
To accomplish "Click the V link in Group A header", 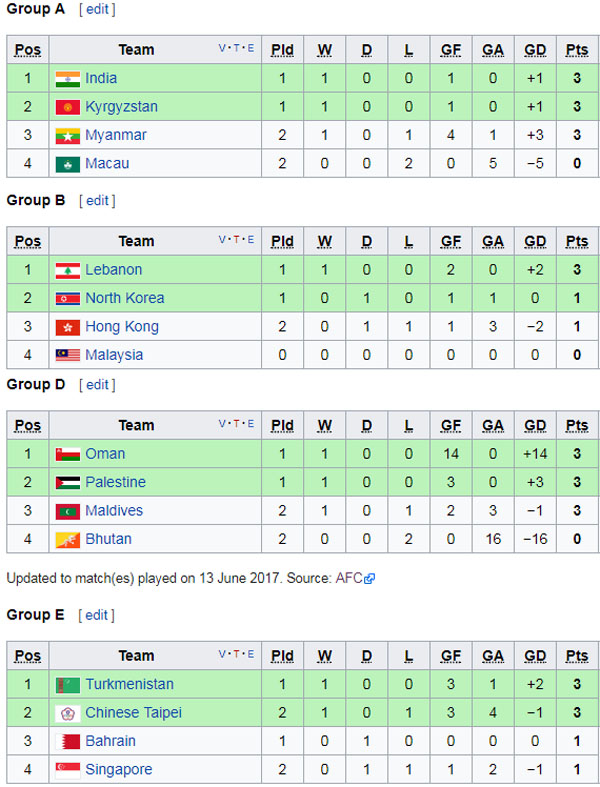I will [222, 48].
